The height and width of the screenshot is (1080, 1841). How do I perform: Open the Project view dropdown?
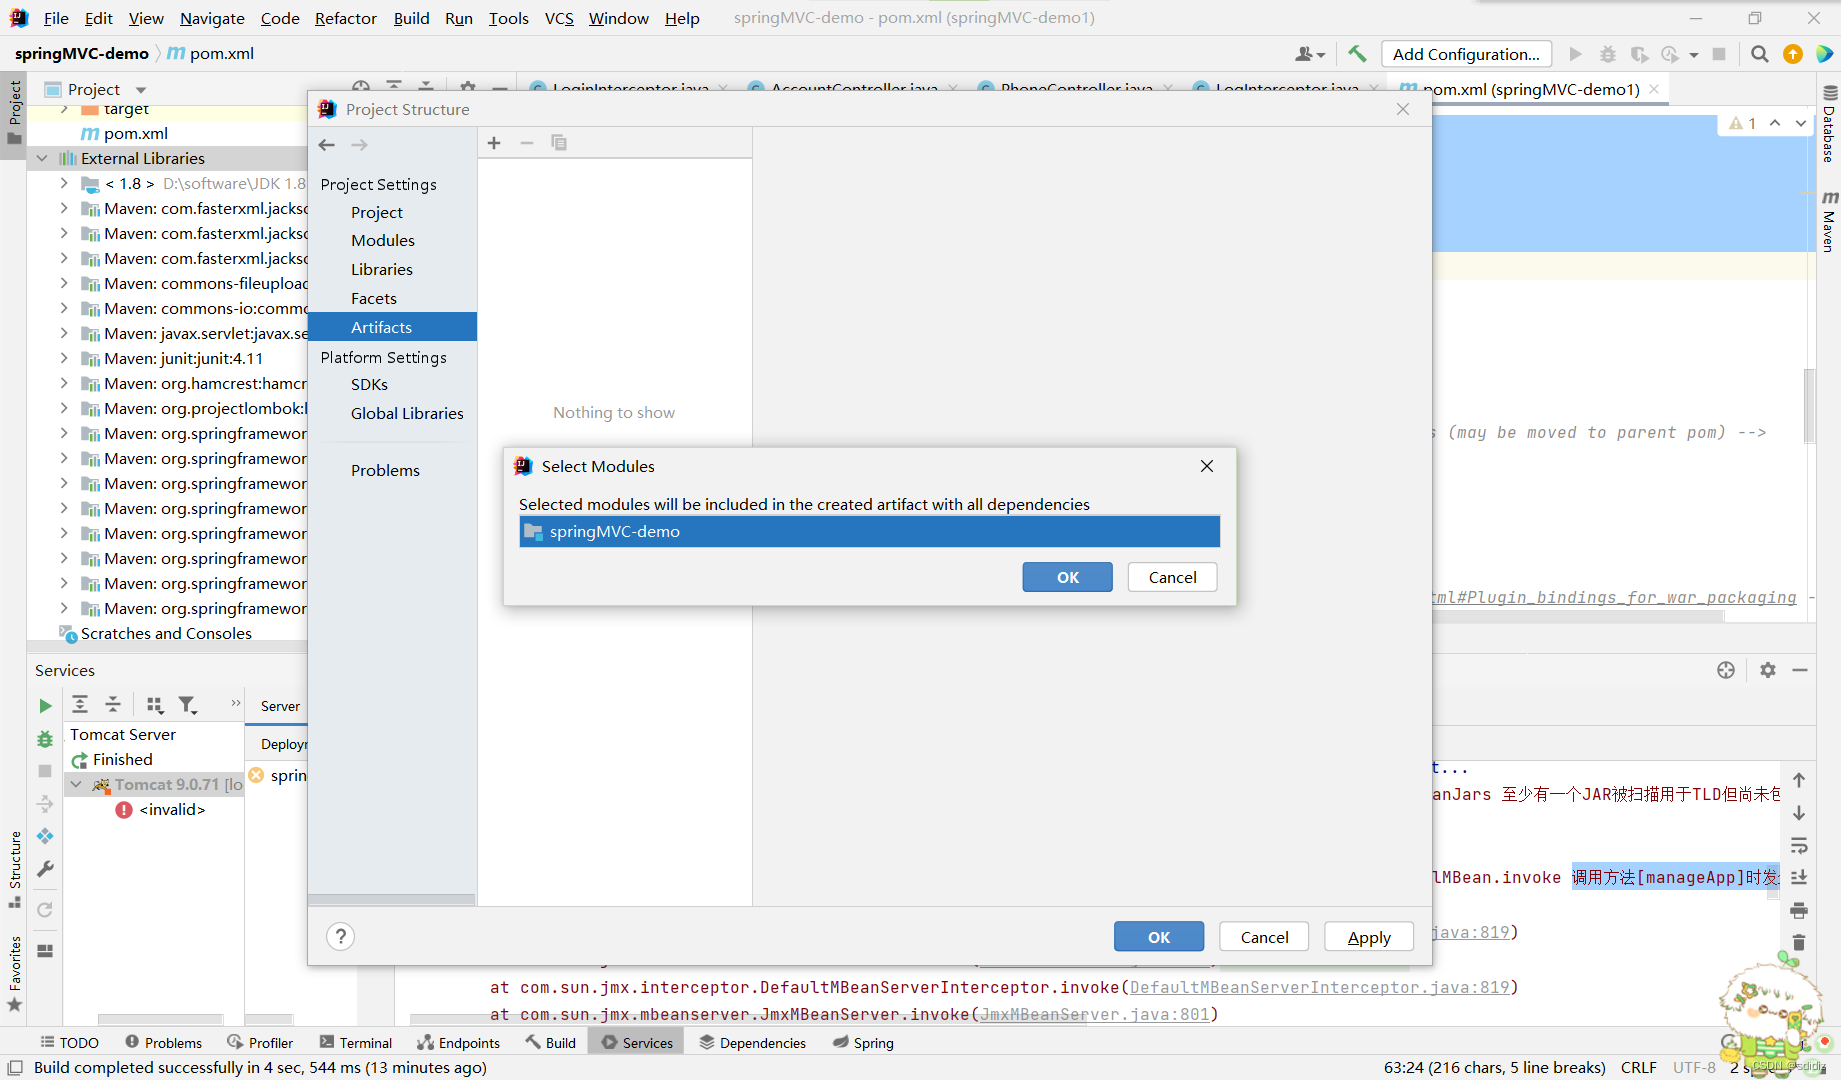click(141, 90)
